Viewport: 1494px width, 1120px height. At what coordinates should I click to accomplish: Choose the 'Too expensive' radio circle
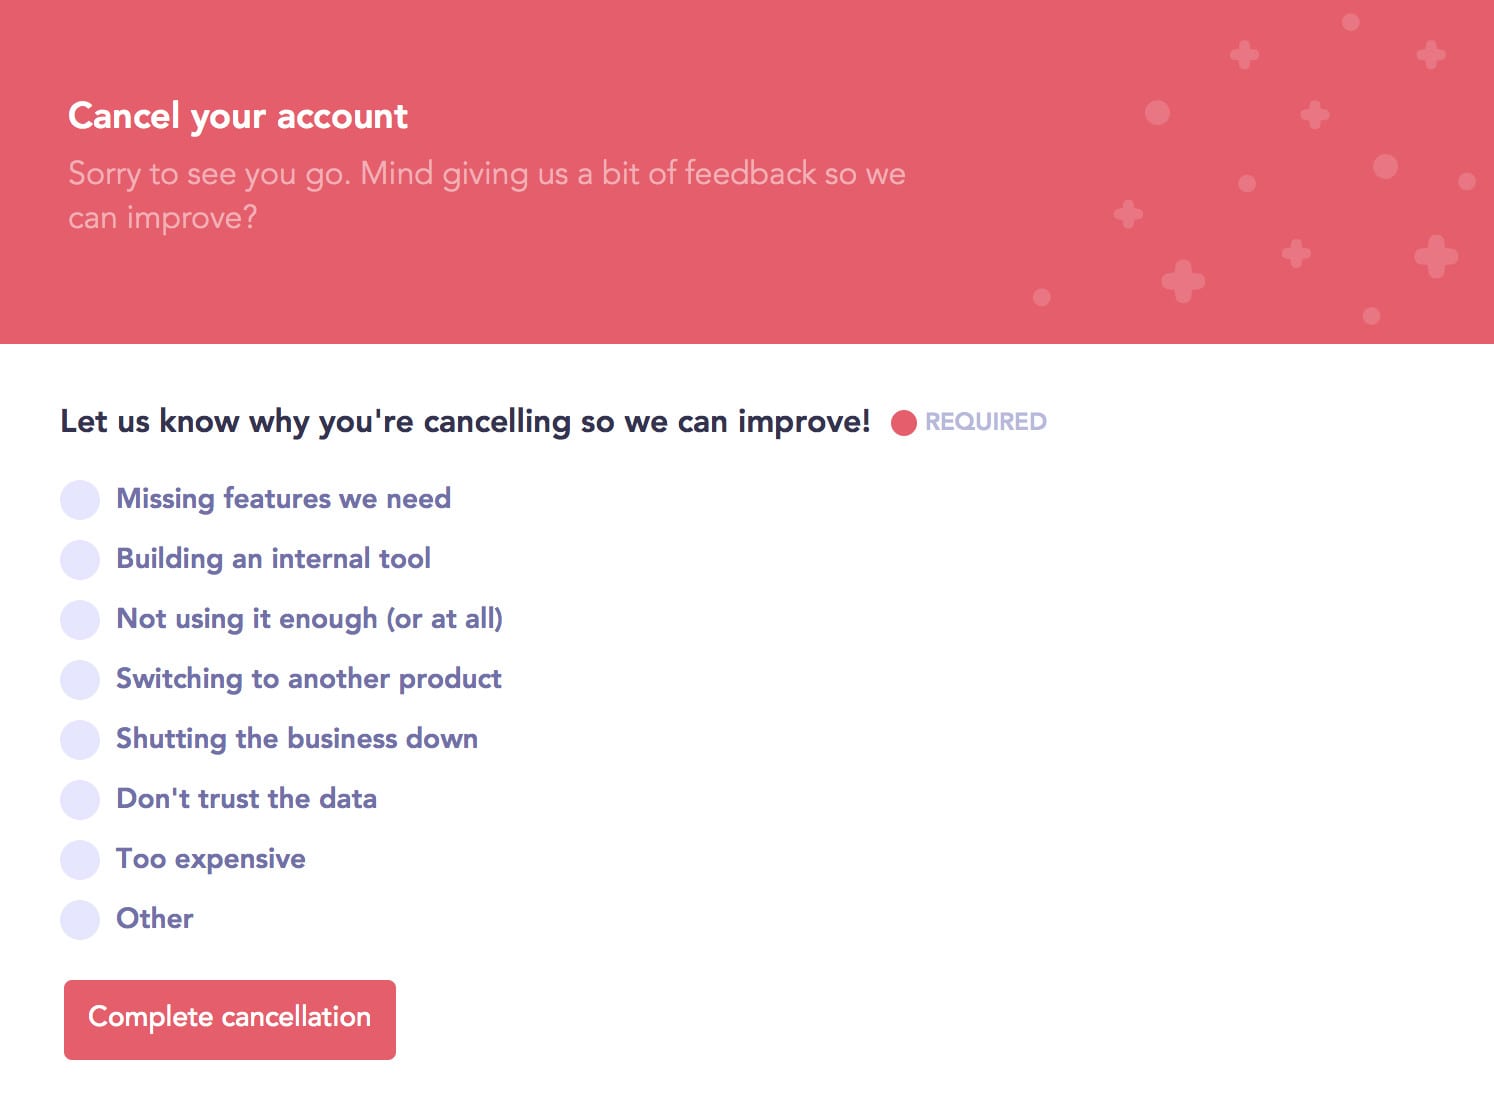coord(80,859)
